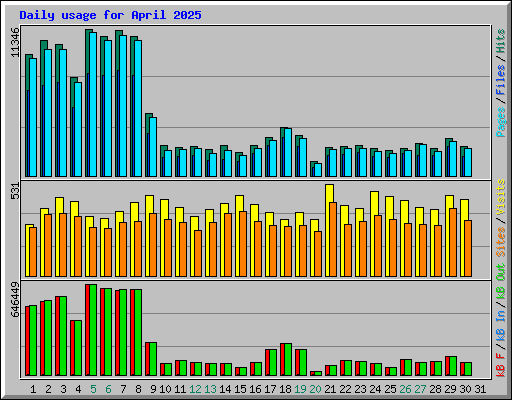Click day label 31 on the x-axis
The width and height of the screenshot is (512, 400).
[480, 389]
